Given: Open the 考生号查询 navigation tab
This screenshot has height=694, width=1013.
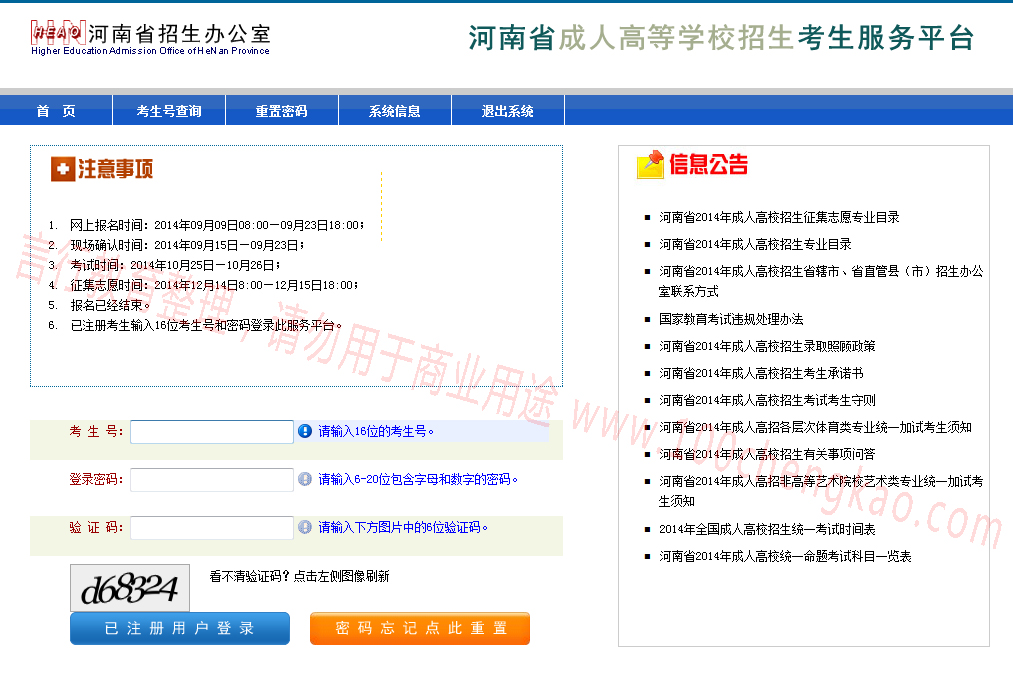Looking at the screenshot, I should [169, 110].
